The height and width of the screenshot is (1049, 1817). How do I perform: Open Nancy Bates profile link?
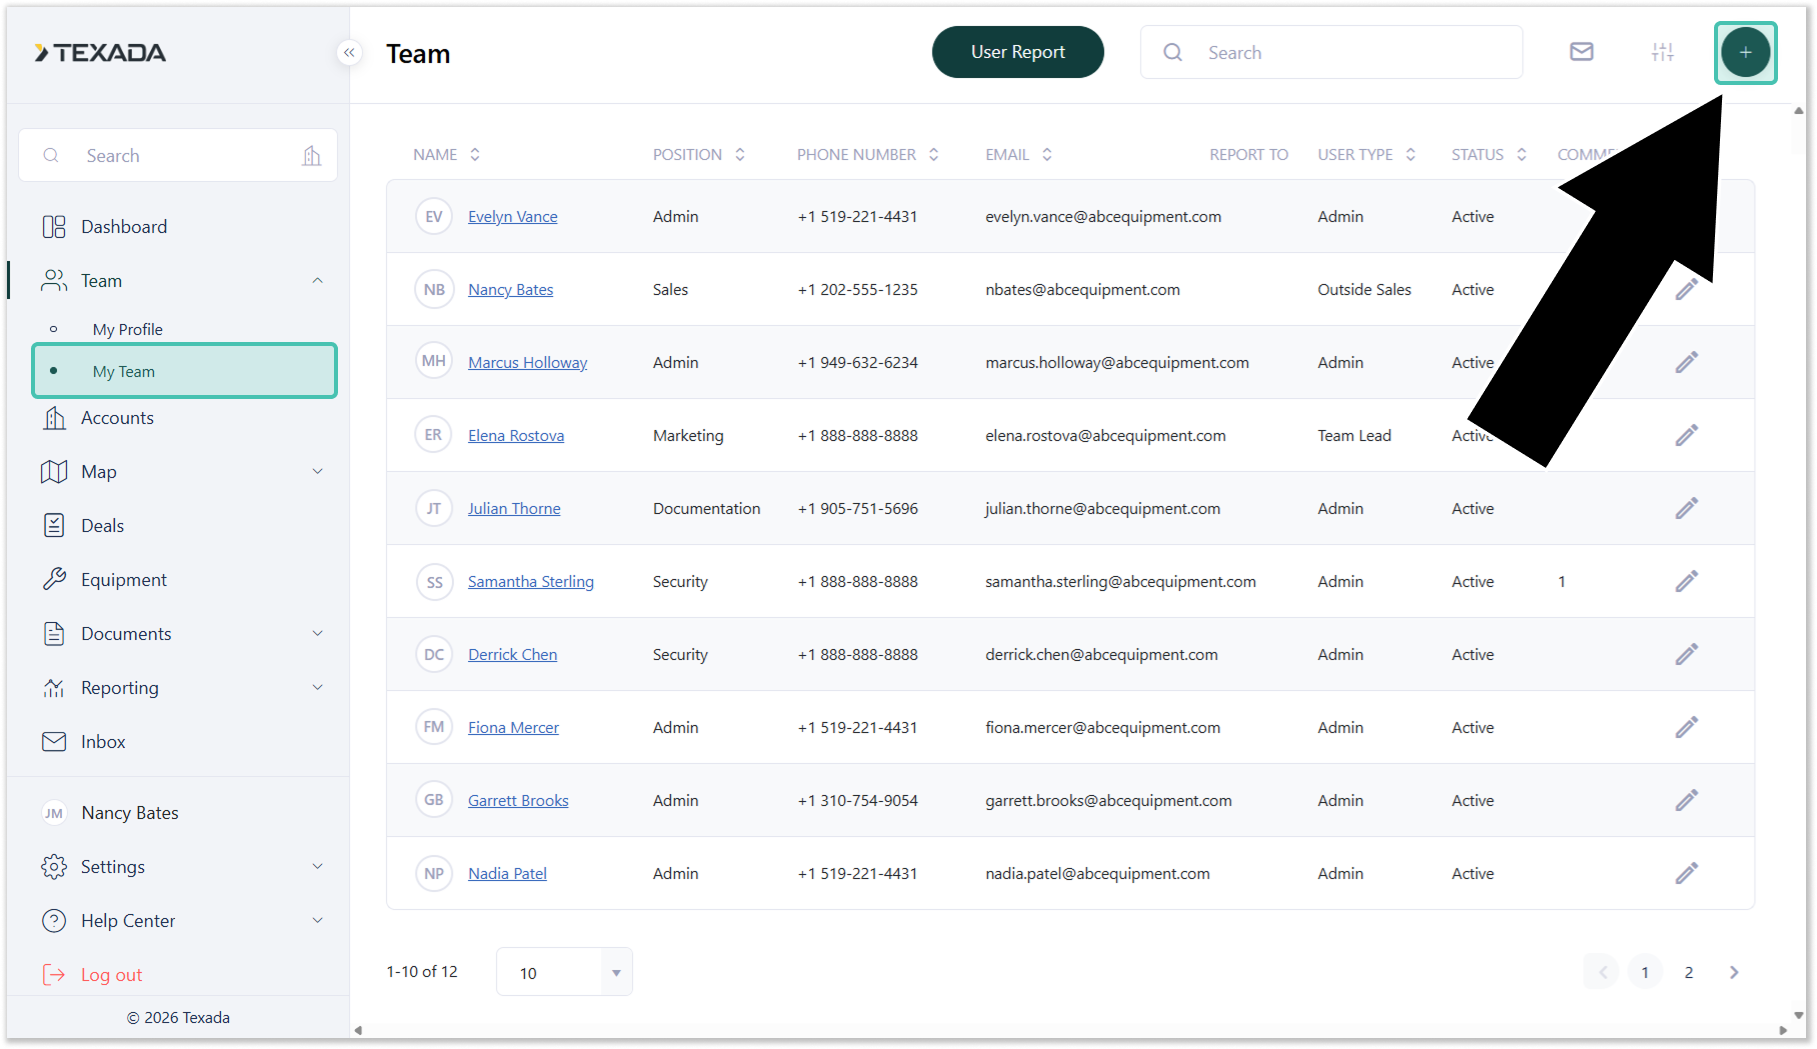(x=511, y=289)
